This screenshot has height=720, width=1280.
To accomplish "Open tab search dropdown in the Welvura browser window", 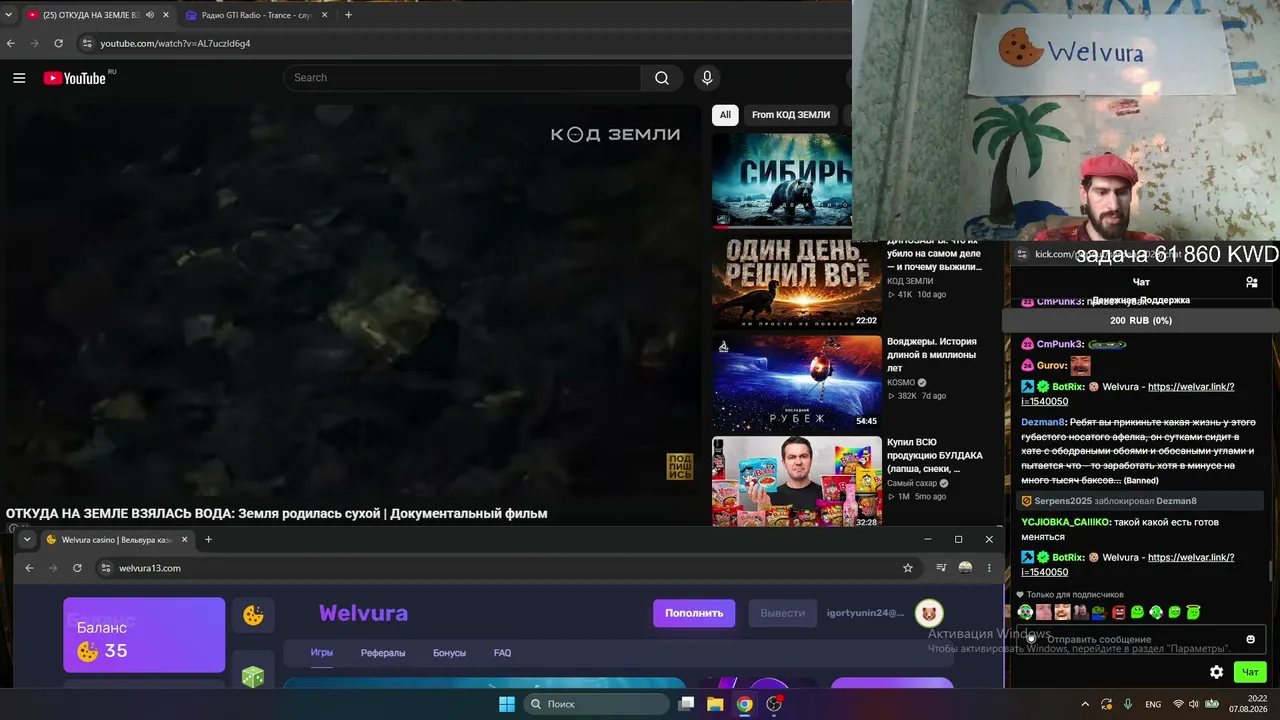I will pyautogui.click(x=27, y=540).
